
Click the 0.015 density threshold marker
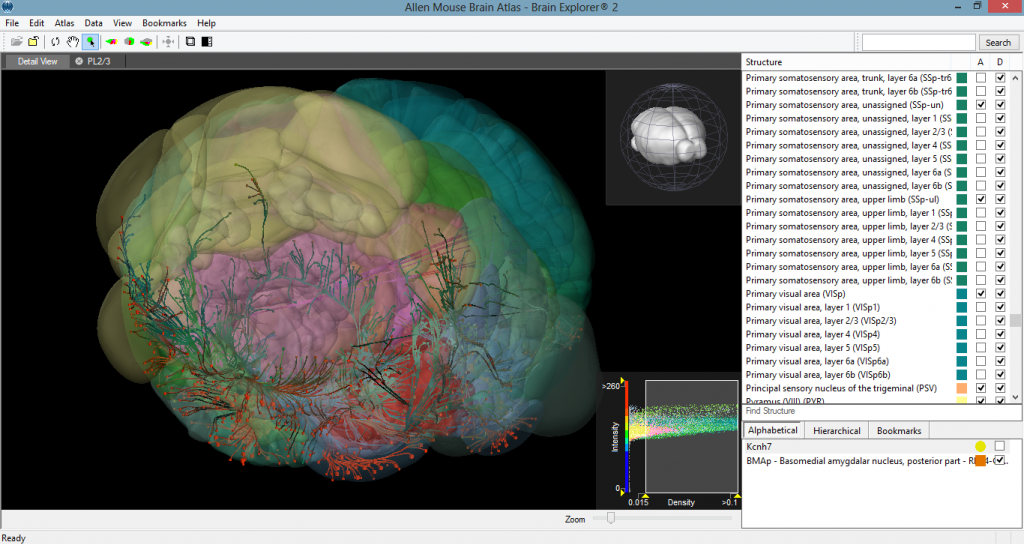click(645, 496)
